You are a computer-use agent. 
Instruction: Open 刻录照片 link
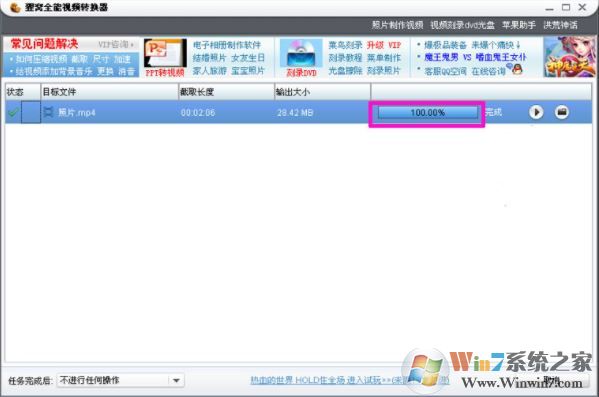point(384,71)
